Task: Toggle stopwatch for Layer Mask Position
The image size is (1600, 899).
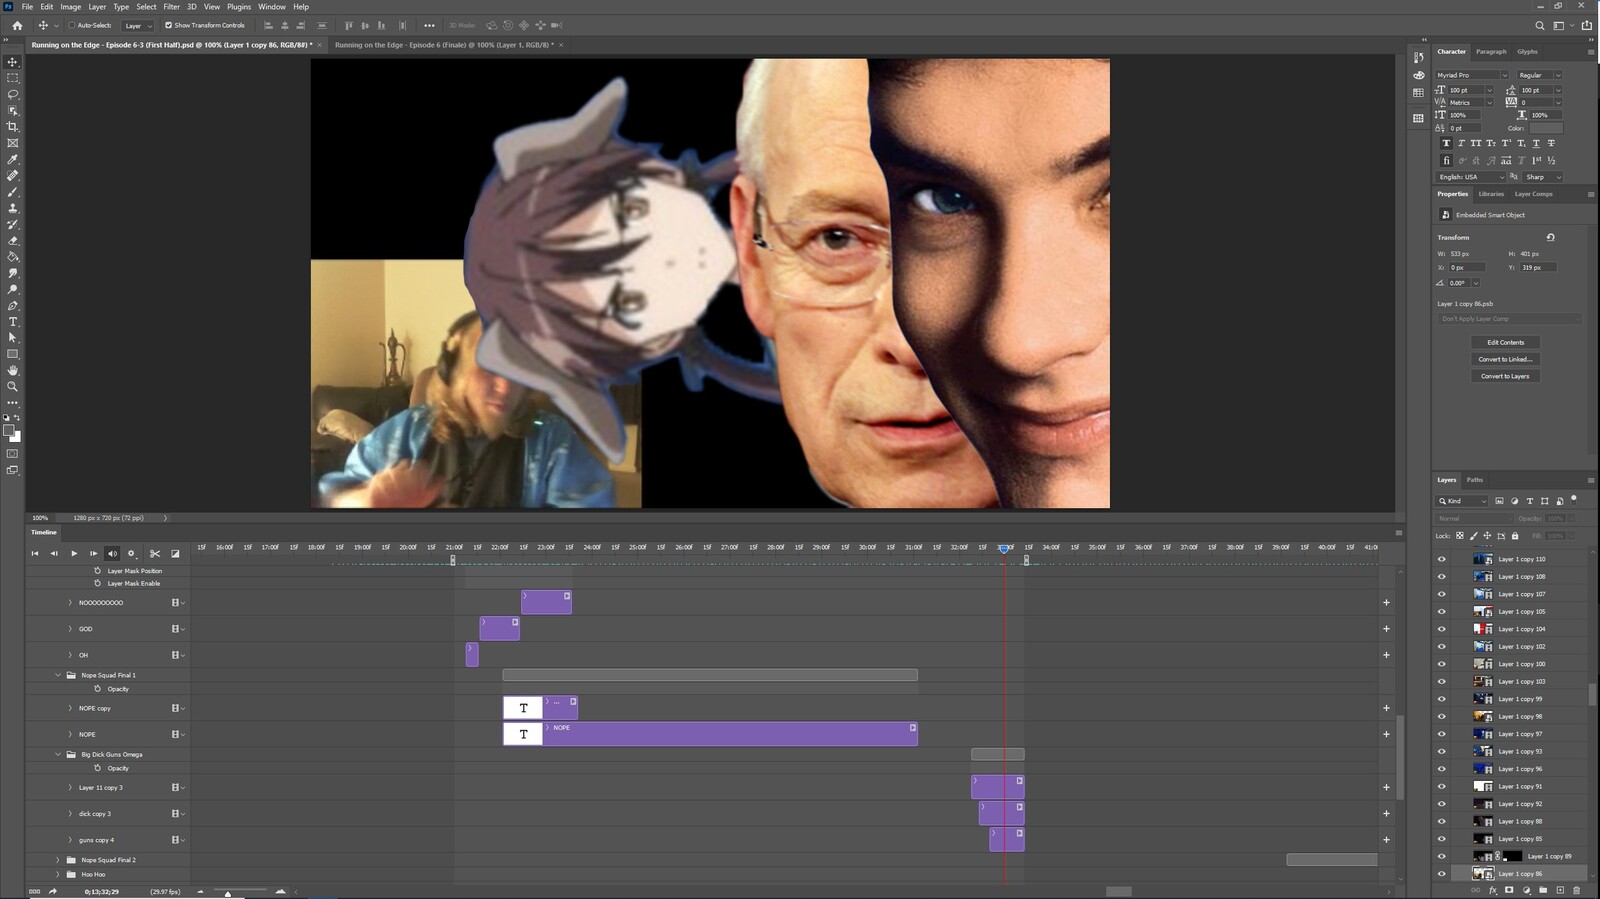Action: tap(97, 571)
